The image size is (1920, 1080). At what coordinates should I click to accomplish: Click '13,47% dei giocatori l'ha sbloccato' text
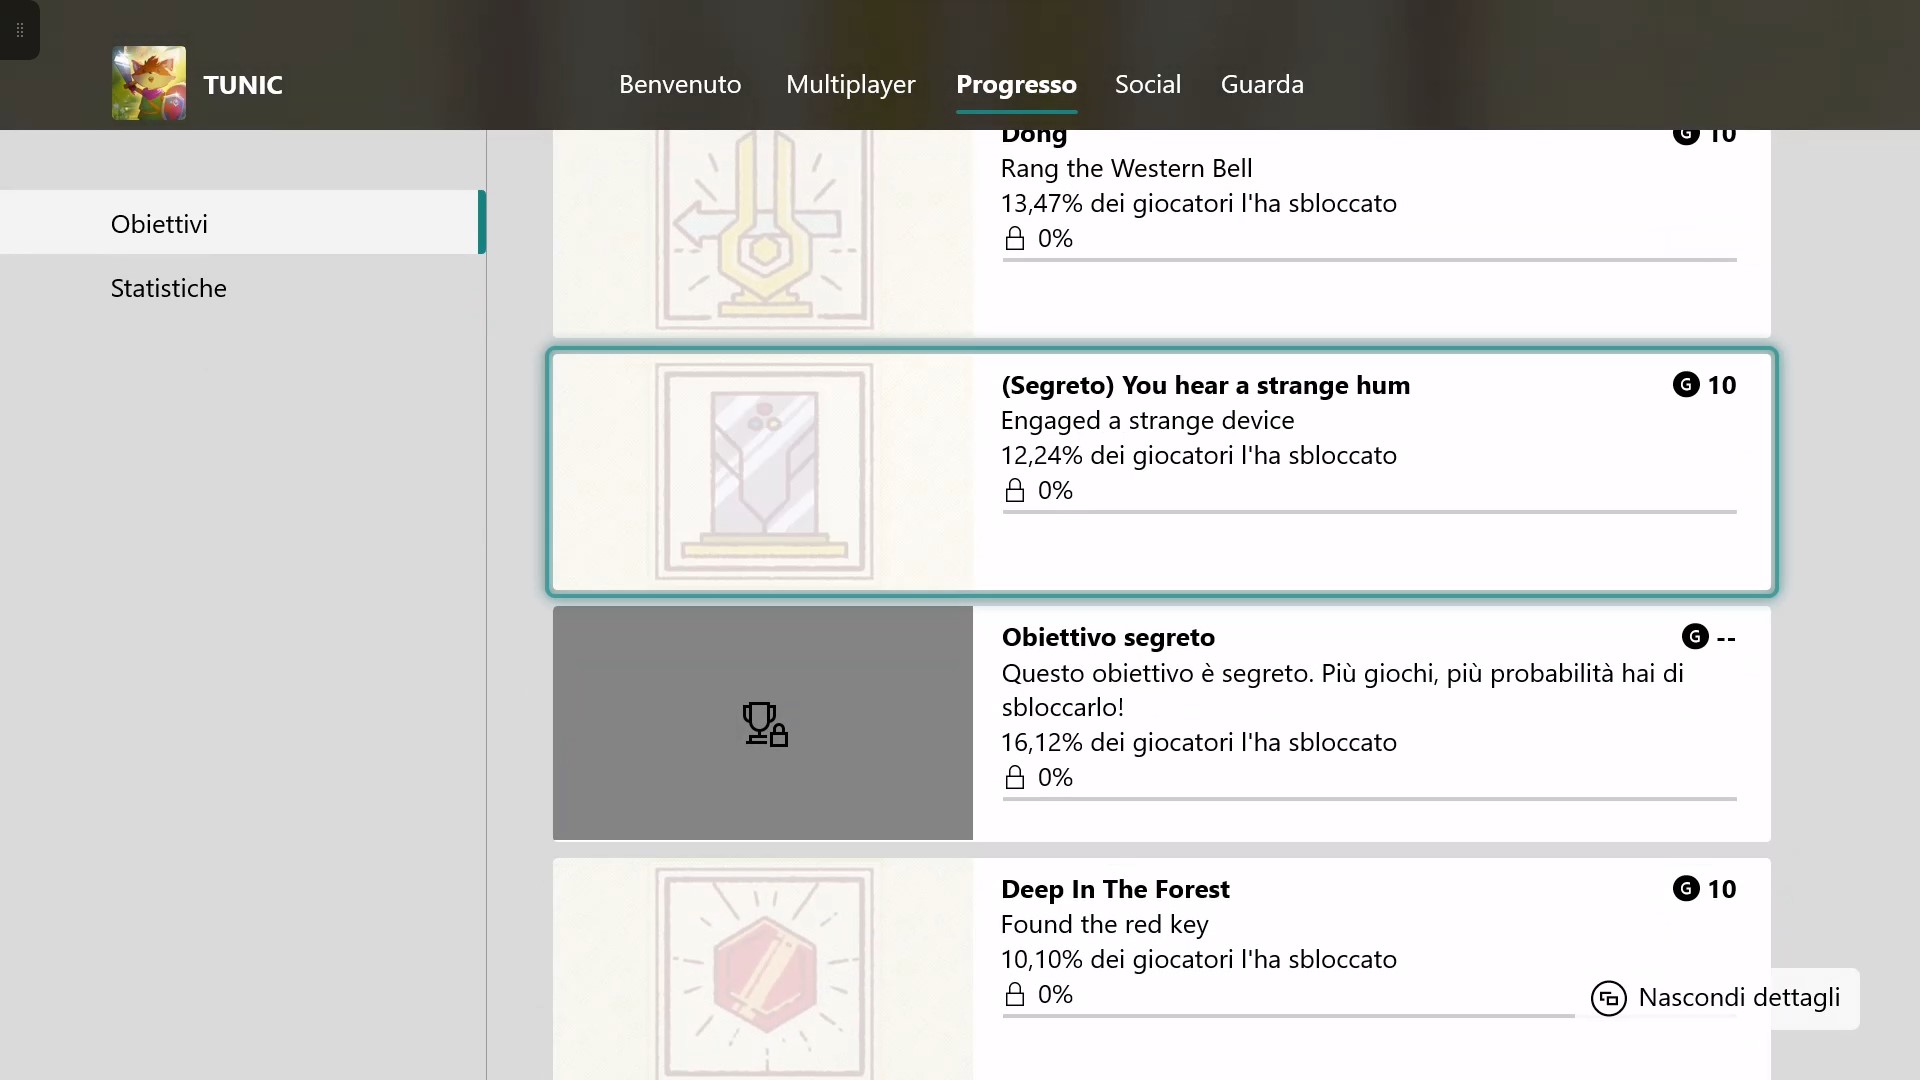pyautogui.click(x=1199, y=203)
